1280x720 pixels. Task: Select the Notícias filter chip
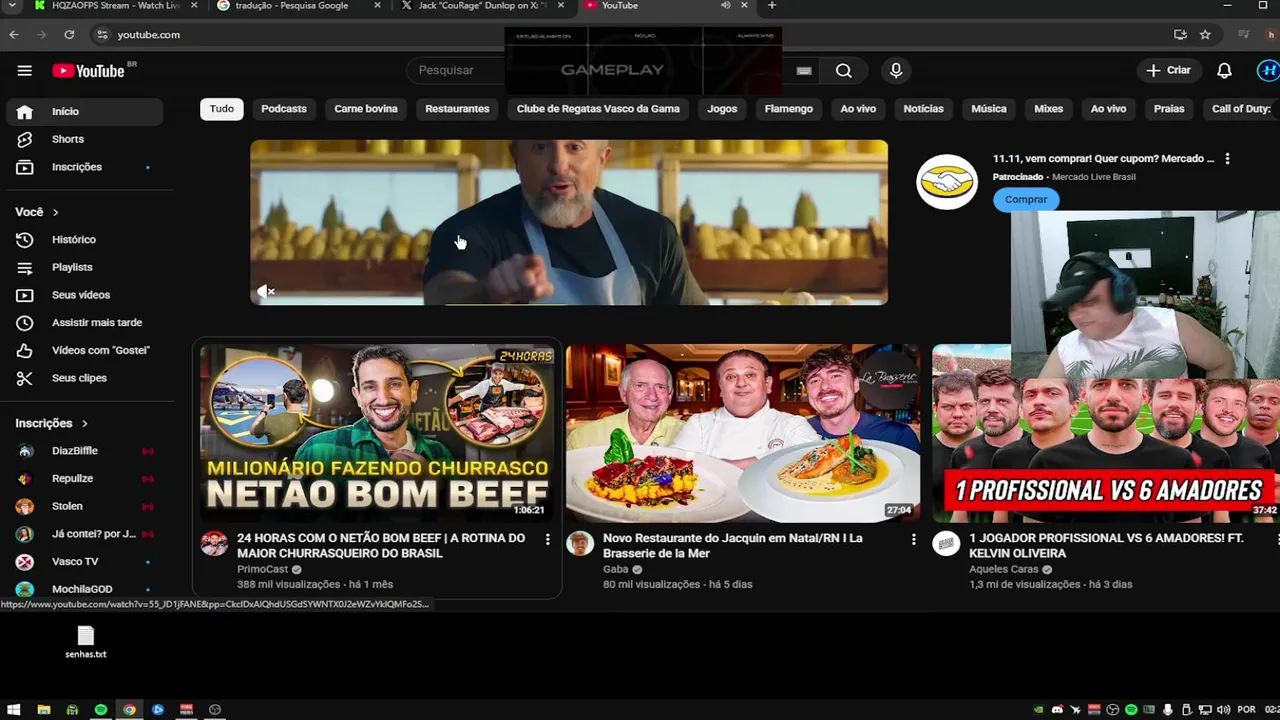click(x=923, y=109)
